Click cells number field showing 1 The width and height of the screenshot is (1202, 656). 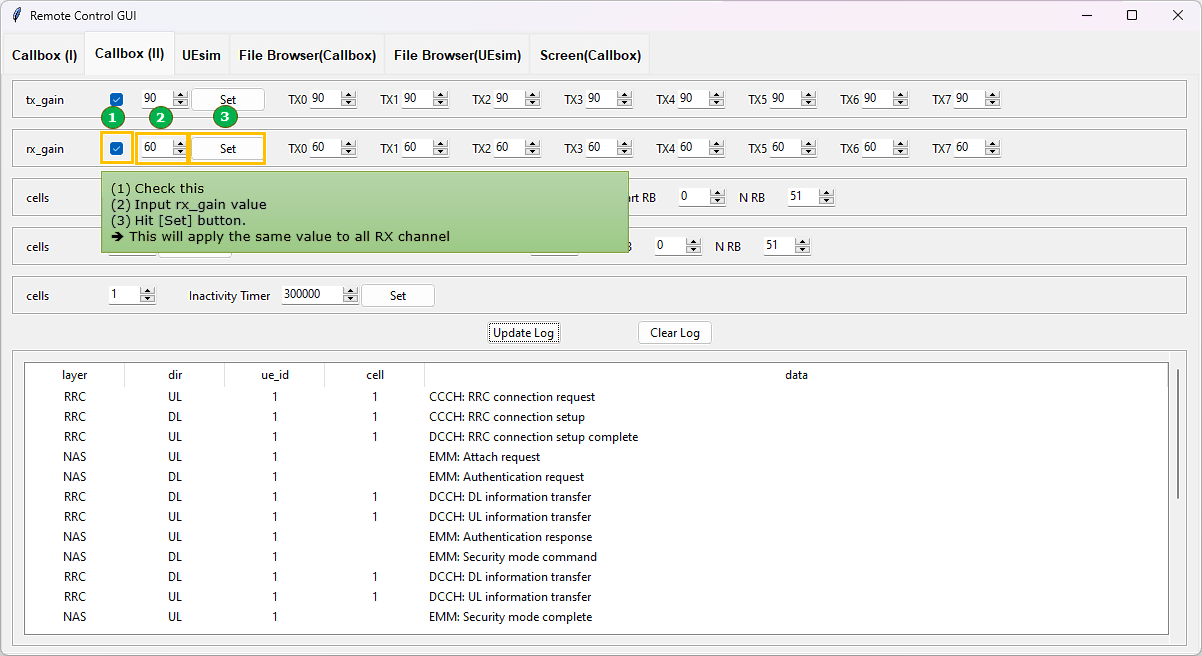[124, 295]
